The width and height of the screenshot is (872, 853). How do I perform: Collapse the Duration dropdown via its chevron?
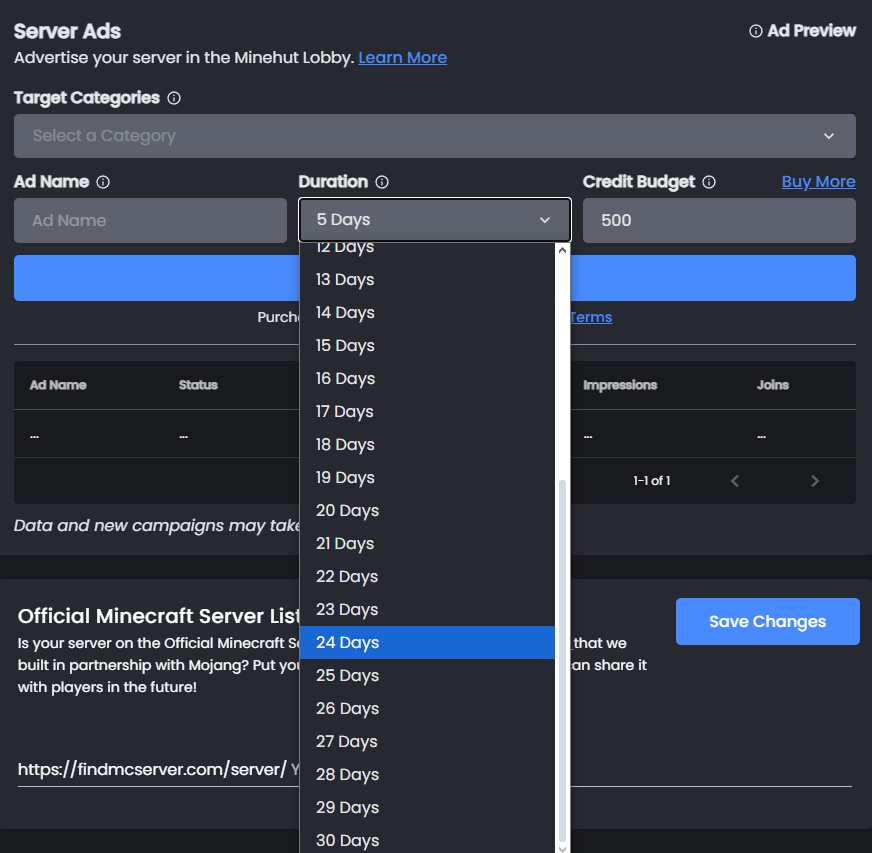click(545, 220)
